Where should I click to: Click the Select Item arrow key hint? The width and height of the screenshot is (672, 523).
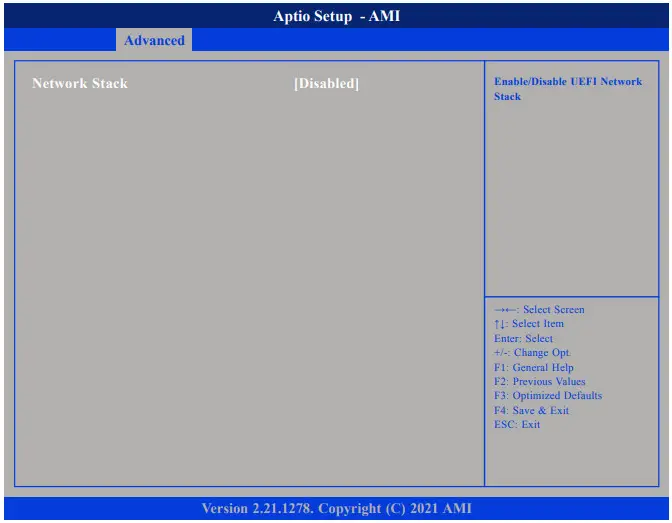(529, 324)
